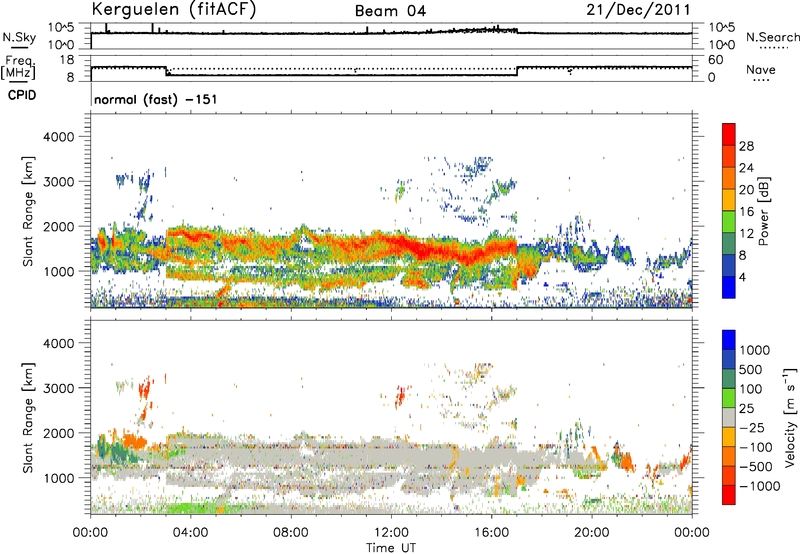Screen dimensions: 800x554
Task: Click the '08:00' time axis label
Action: pyautogui.click(x=291, y=533)
